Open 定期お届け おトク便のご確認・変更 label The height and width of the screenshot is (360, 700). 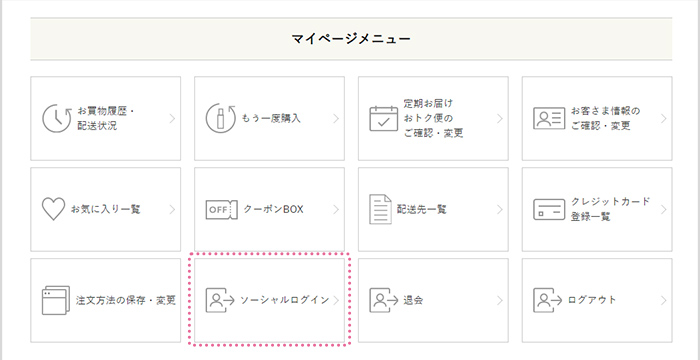[x=433, y=118]
